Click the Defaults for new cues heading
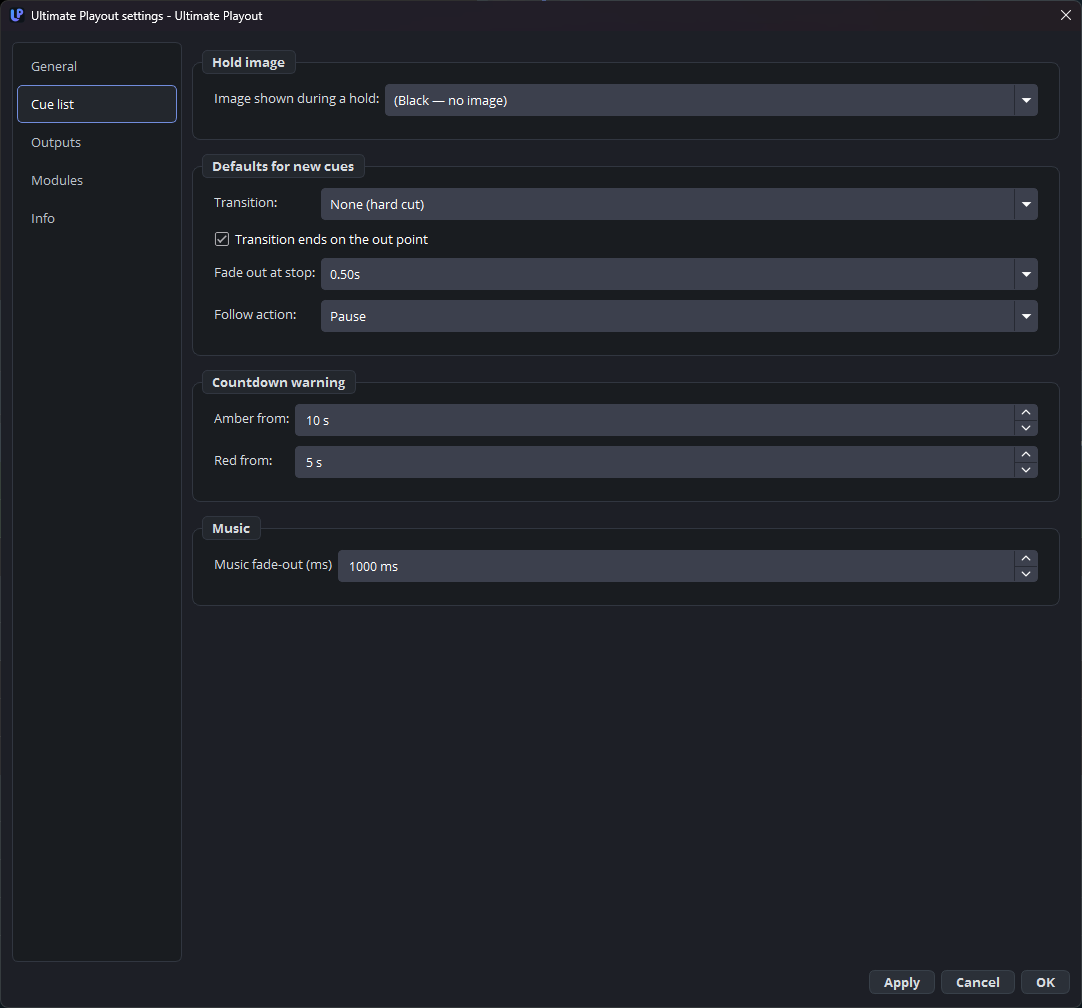The image size is (1082, 1008). (x=283, y=166)
